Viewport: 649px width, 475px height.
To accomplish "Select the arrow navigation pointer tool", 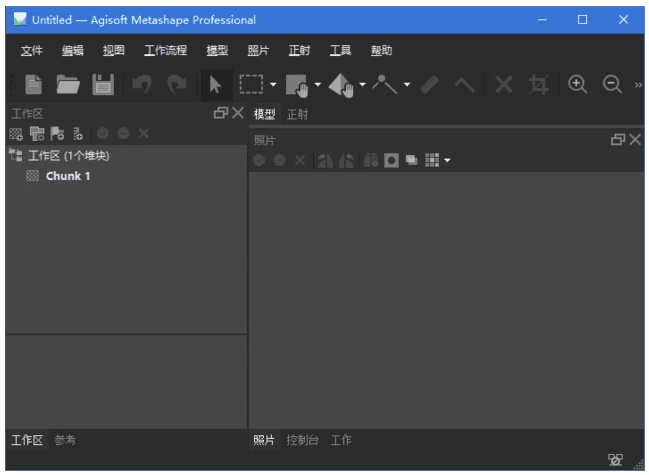I will coord(213,87).
